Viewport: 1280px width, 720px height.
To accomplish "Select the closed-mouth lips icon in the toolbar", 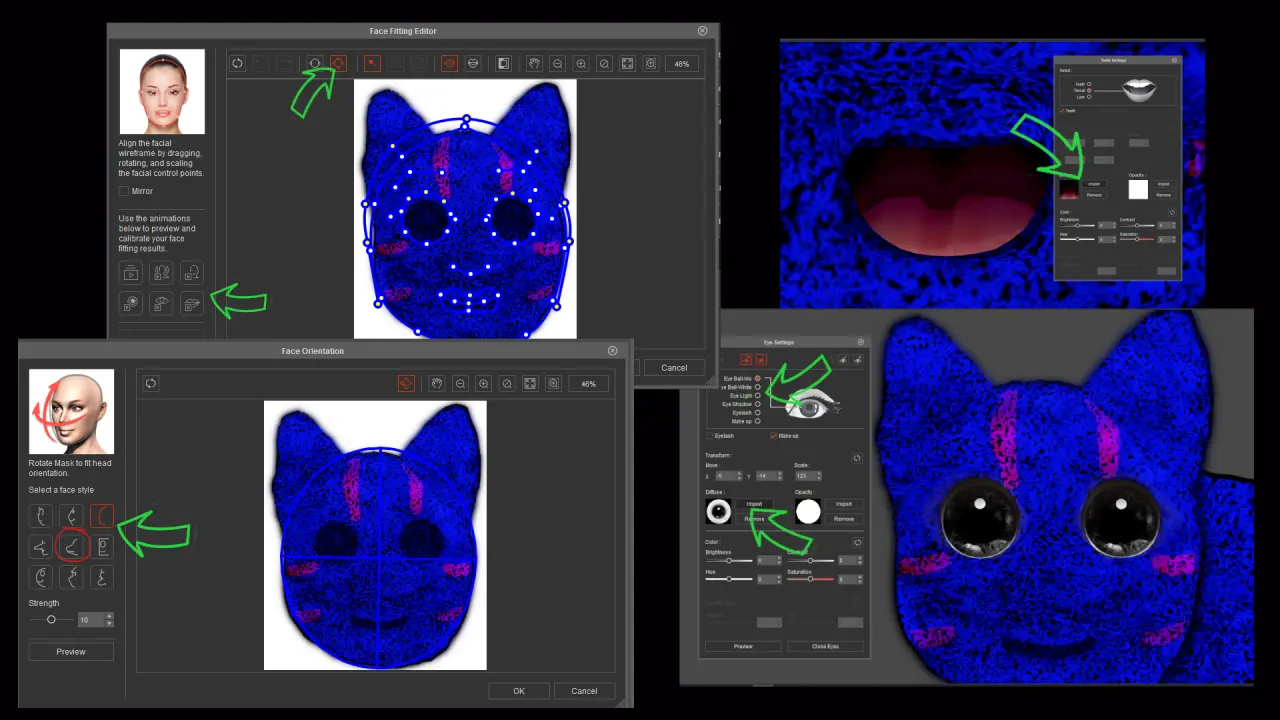I will (450, 63).
